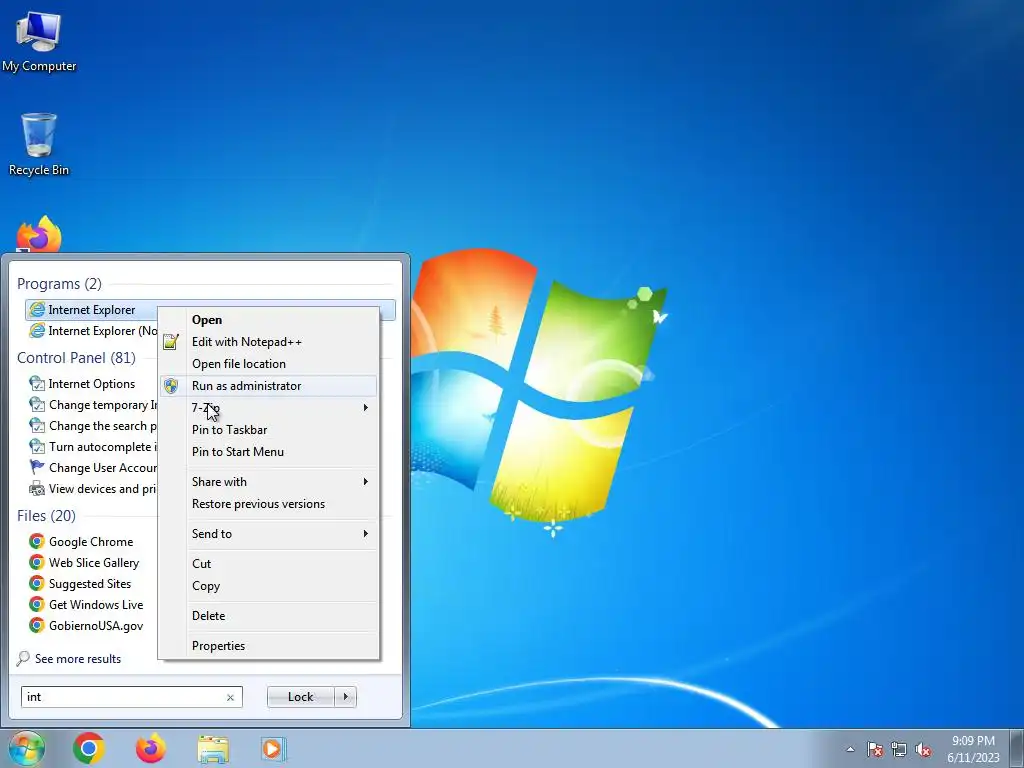The width and height of the screenshot is (1024, 768).
Task: Click the Files (20) group header
Action: 46,515
